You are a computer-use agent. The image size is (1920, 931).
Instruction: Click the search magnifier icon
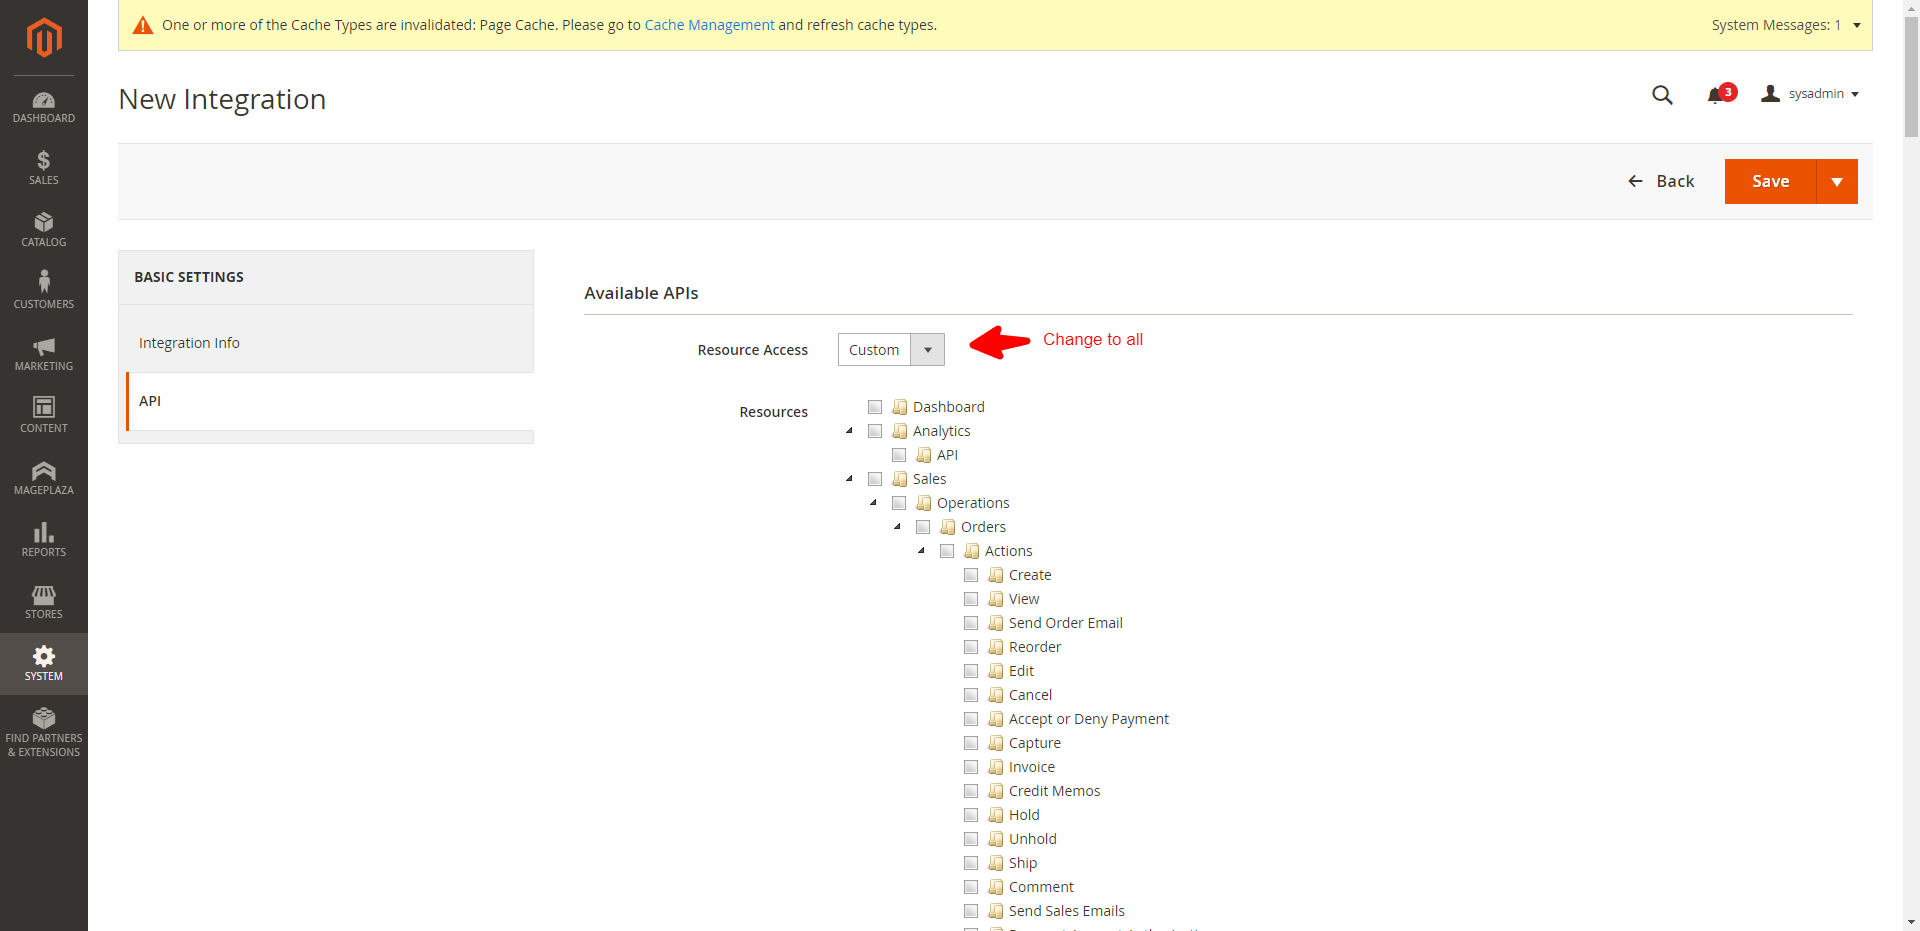pyautogui.click(x=1662, y=95)
